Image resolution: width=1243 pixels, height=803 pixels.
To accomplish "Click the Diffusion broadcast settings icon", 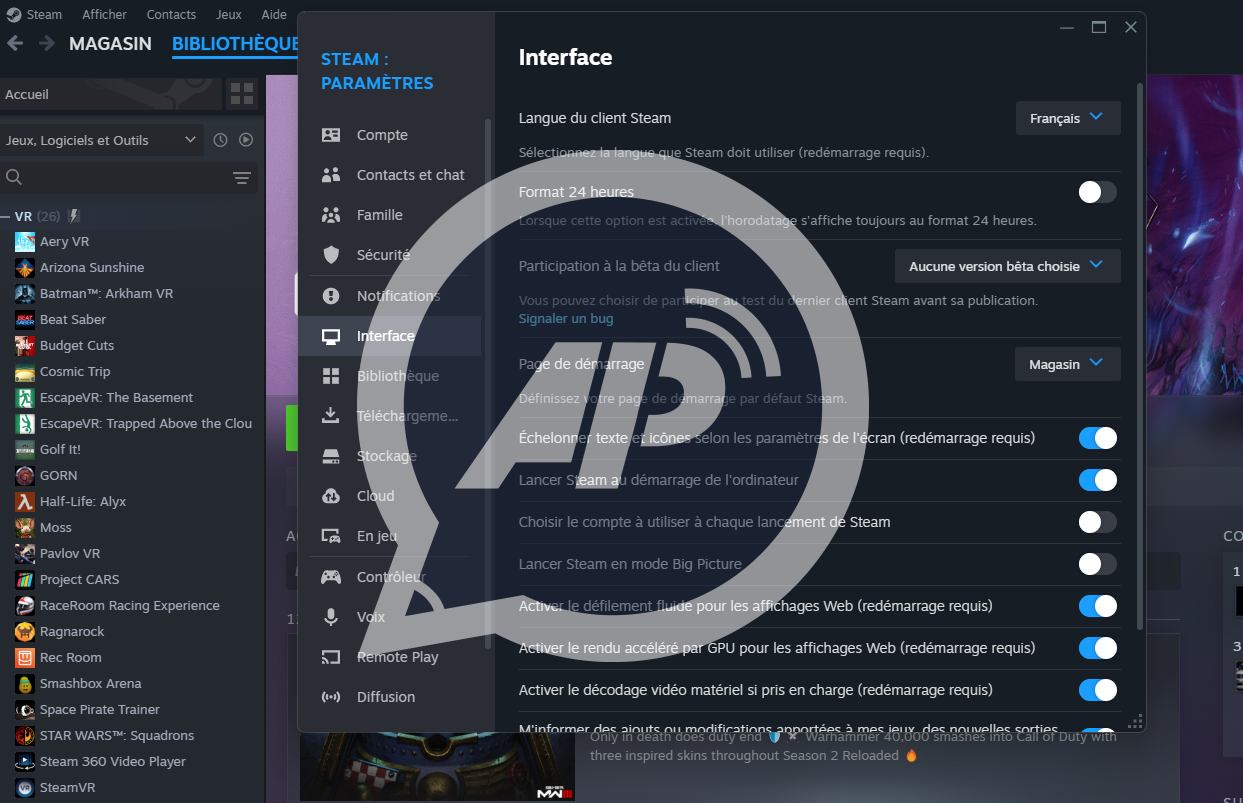I will pos(332,697).
